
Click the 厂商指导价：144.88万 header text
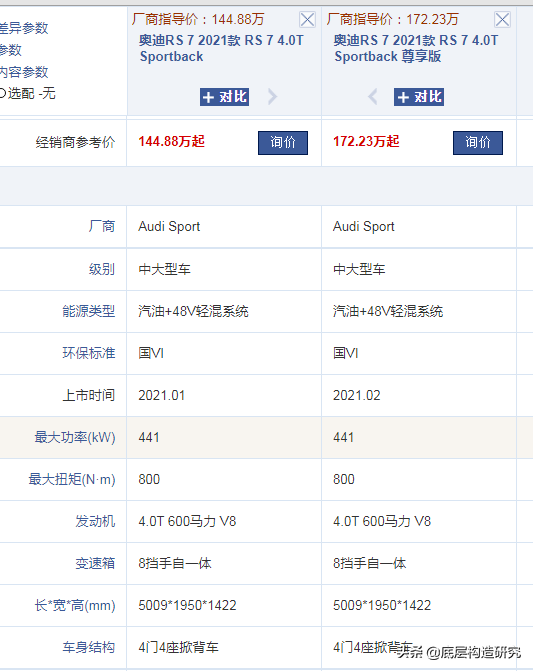198,19
